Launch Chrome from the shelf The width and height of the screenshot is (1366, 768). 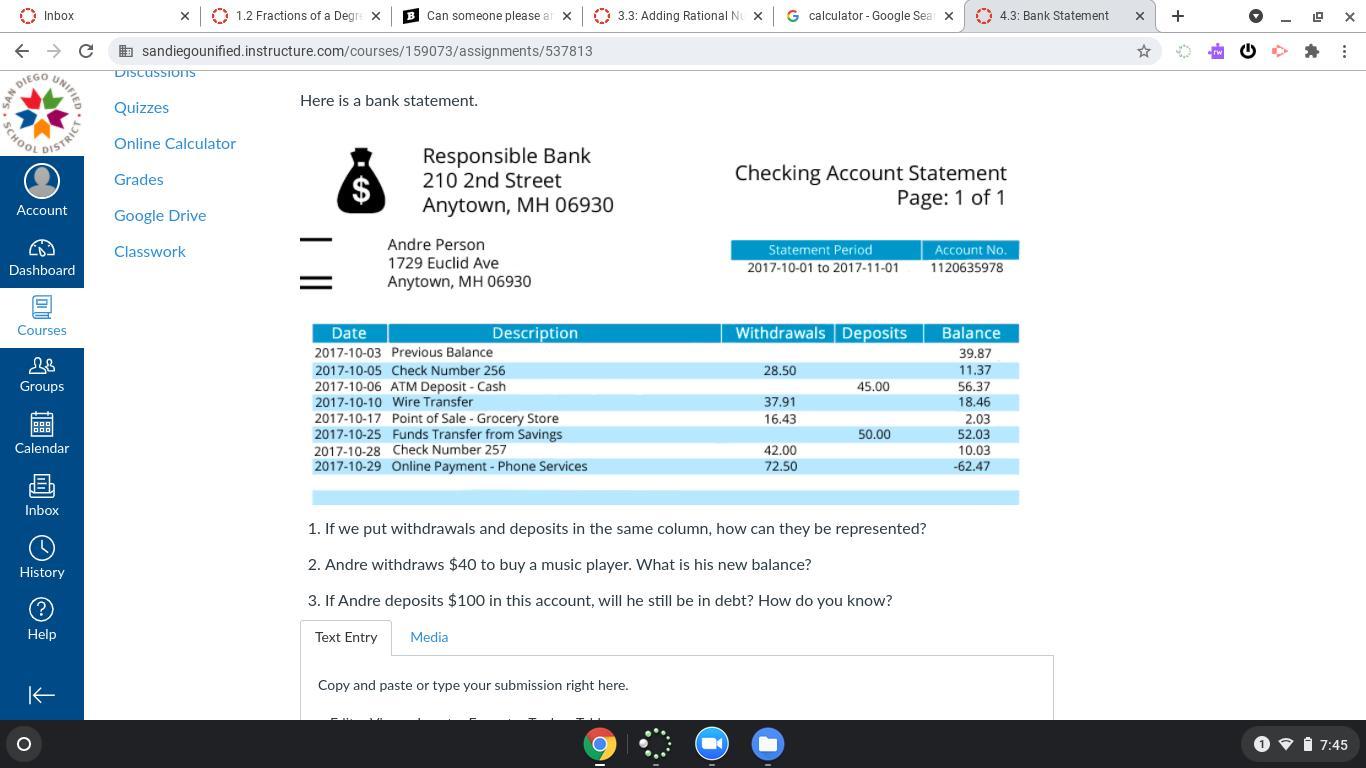(600, 744)
